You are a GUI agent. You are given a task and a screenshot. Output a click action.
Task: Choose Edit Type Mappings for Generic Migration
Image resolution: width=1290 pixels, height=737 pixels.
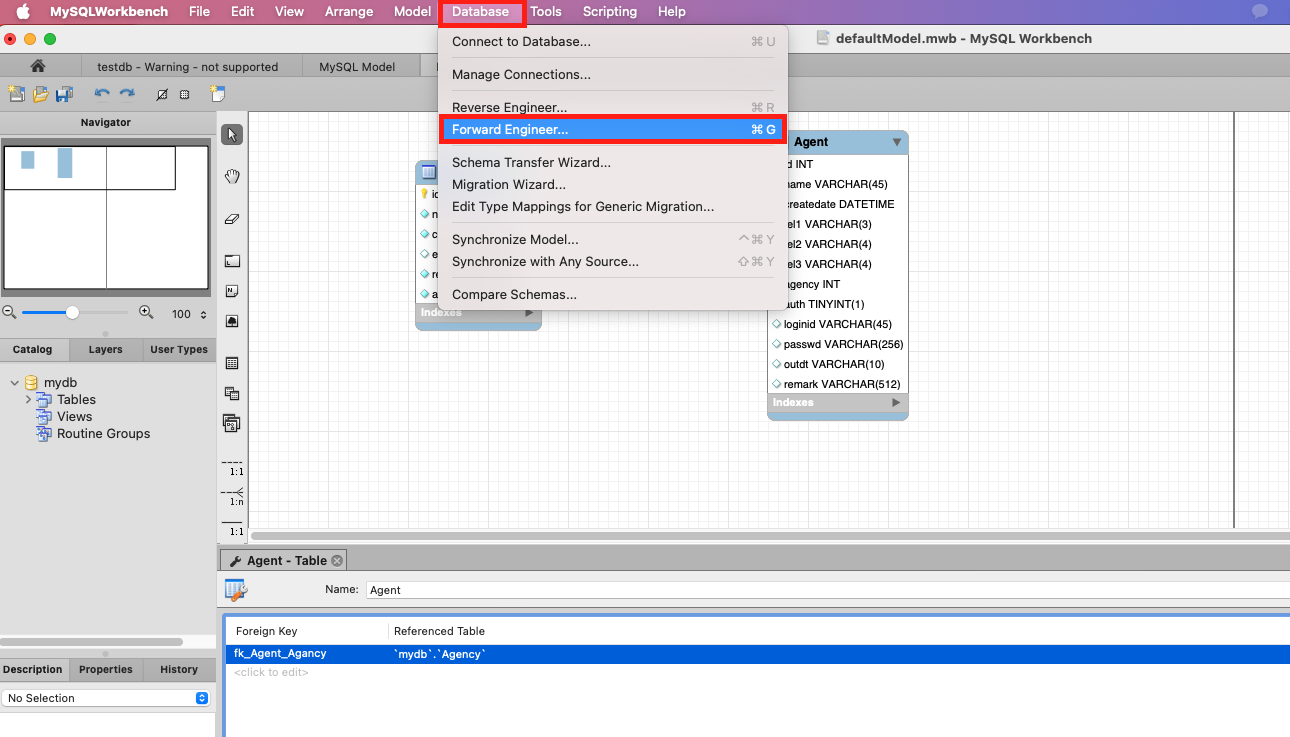click(613, 206)
